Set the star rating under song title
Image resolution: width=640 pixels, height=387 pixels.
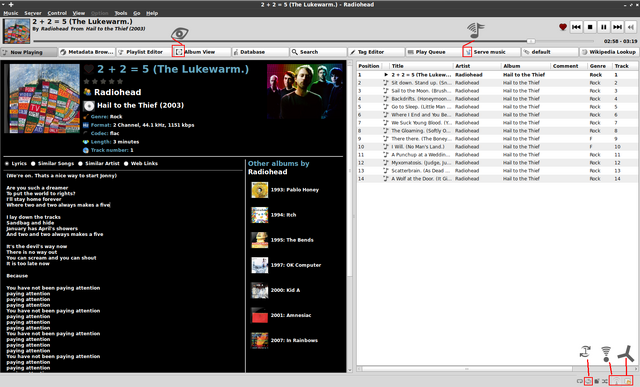103,81
